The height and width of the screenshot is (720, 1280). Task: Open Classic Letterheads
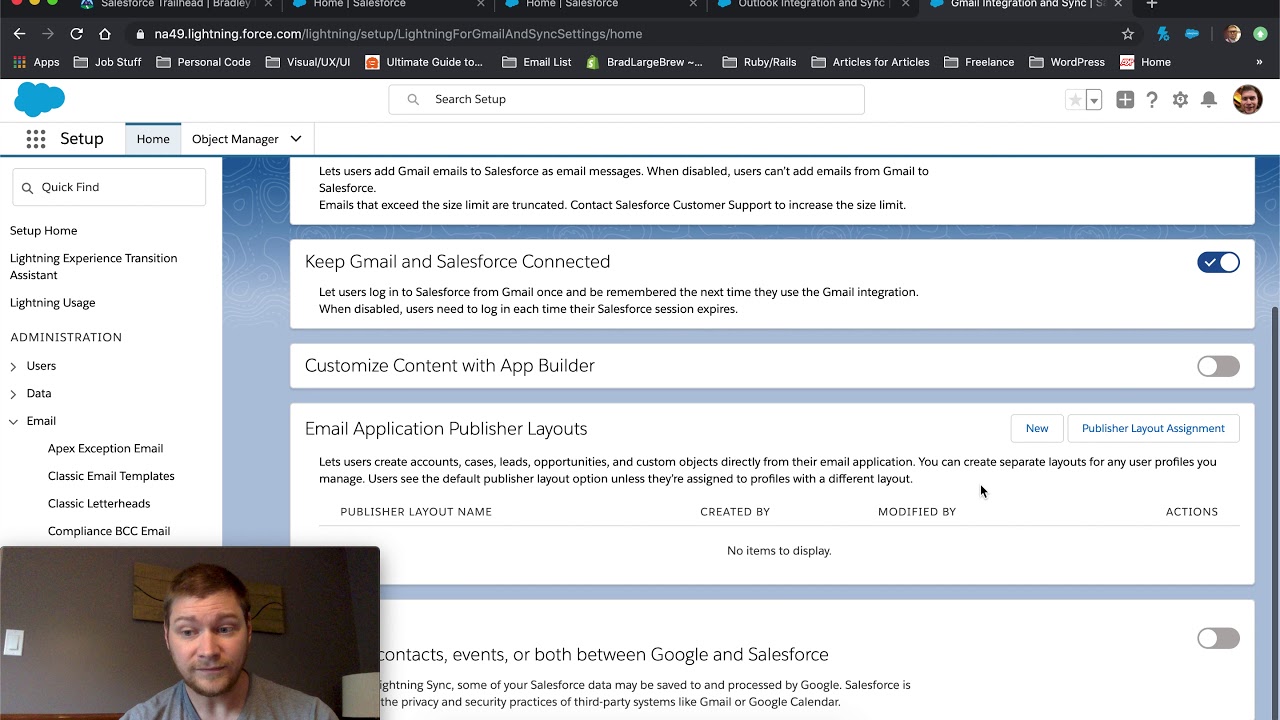99,504
